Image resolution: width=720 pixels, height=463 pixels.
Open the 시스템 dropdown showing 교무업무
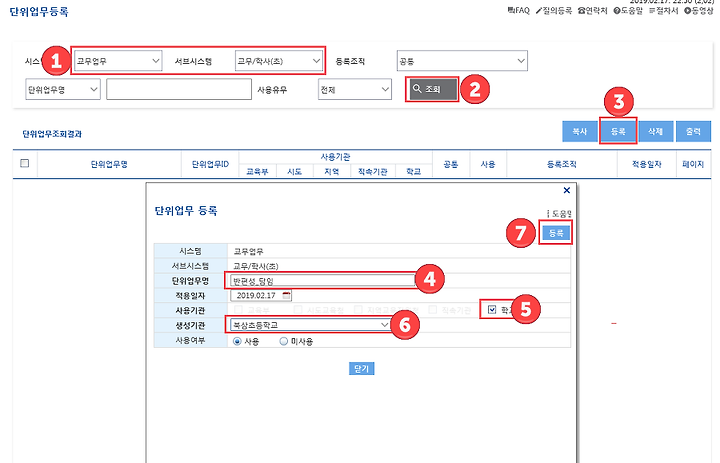pos(118,61)
